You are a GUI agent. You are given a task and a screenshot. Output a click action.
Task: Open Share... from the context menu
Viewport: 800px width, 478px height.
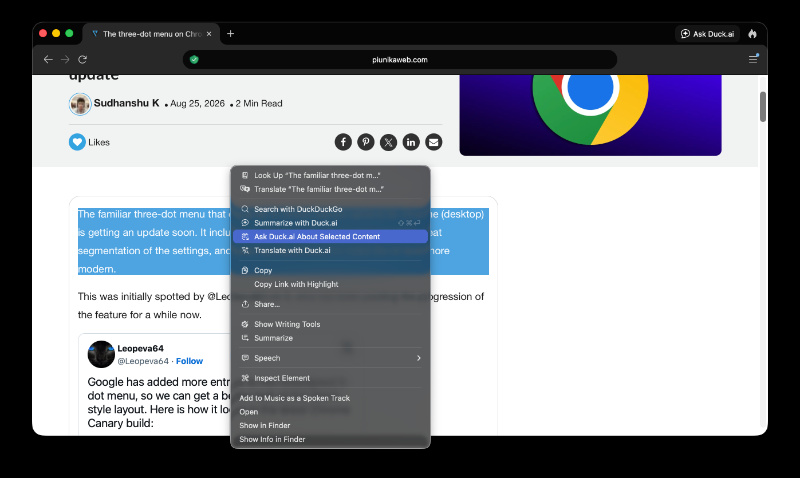(330, 304)
